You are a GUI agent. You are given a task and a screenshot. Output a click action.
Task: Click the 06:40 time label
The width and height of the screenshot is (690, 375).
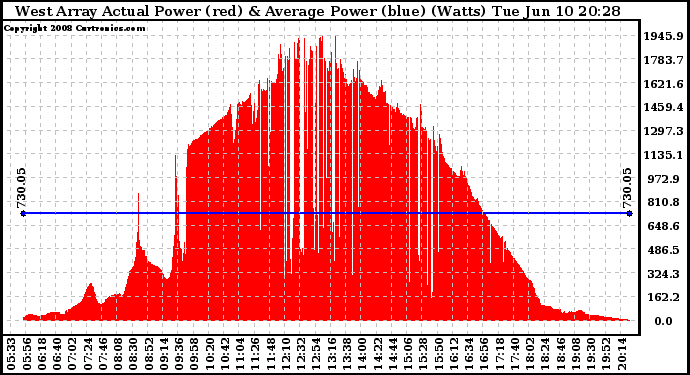tap(57, 354)
